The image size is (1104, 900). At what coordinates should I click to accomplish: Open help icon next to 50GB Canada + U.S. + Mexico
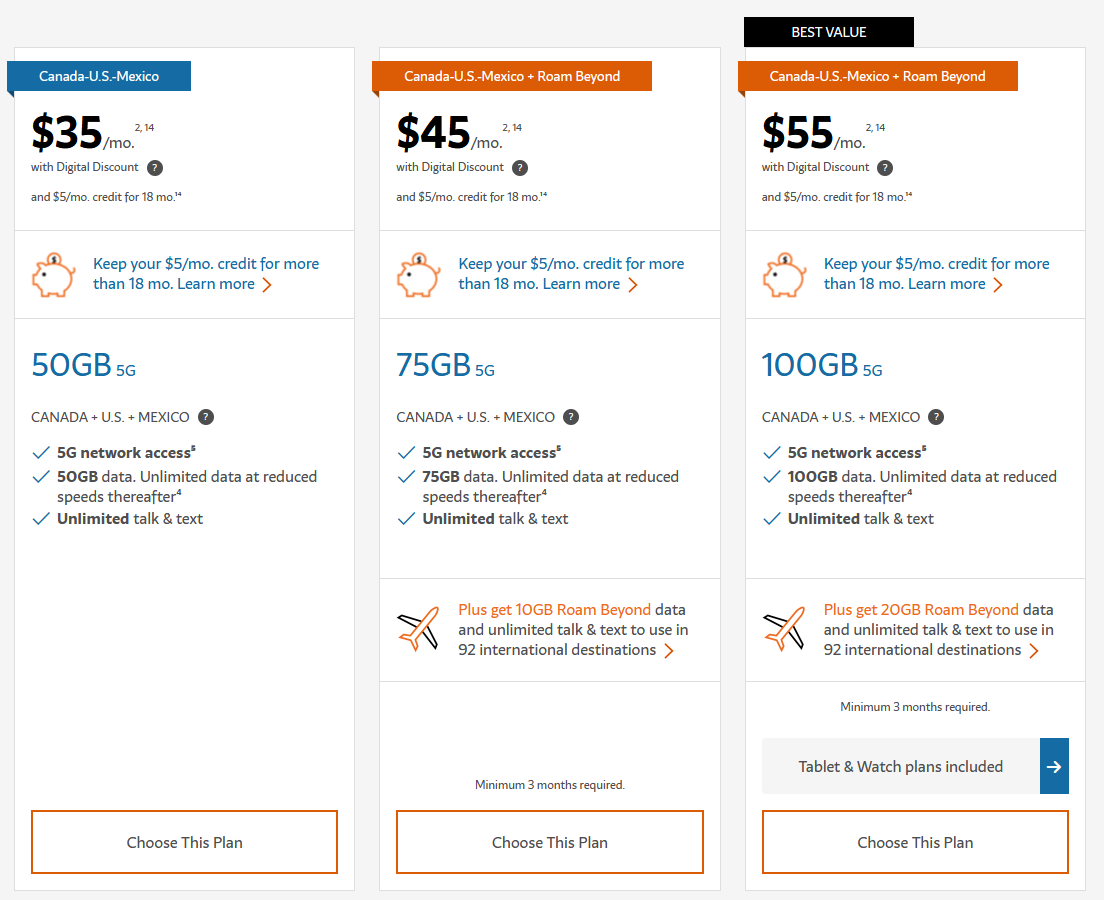(206, 417)
